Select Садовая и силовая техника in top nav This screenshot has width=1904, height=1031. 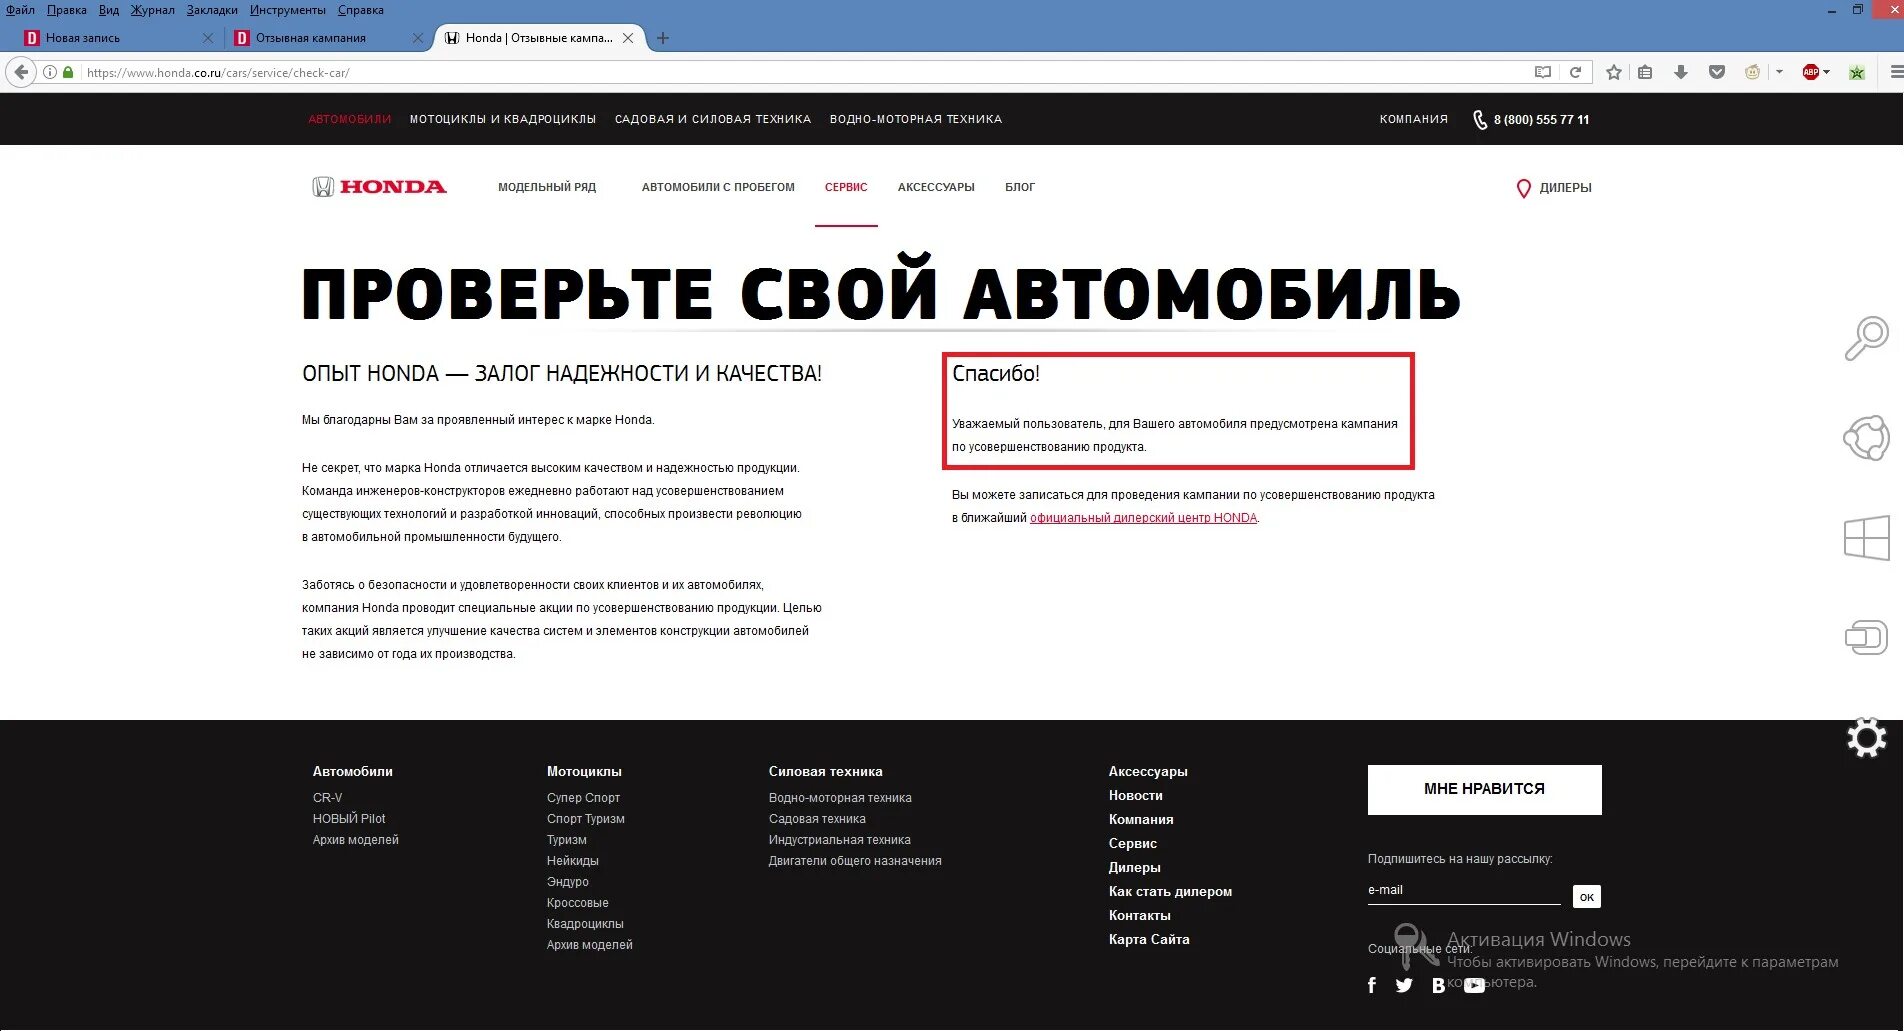point(713,119)
